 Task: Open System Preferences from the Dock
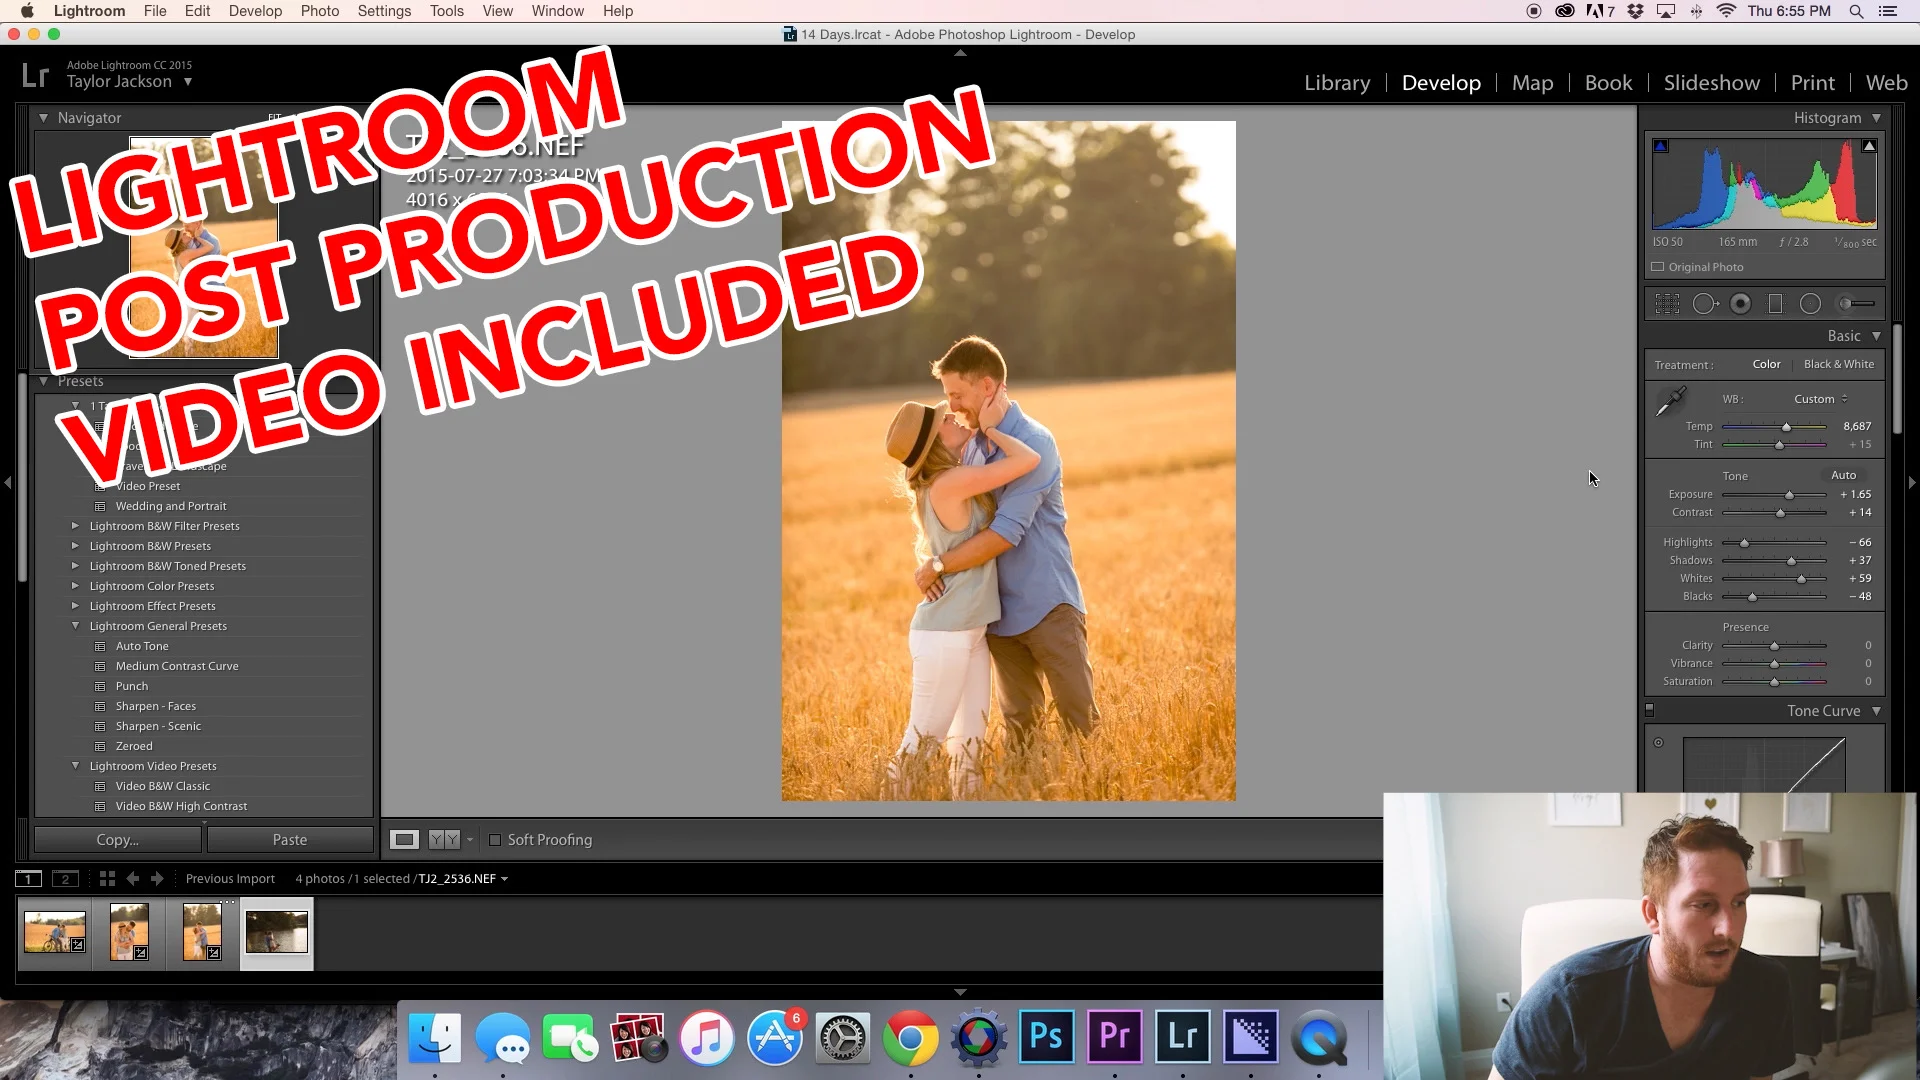click(x=842, y=1037)
